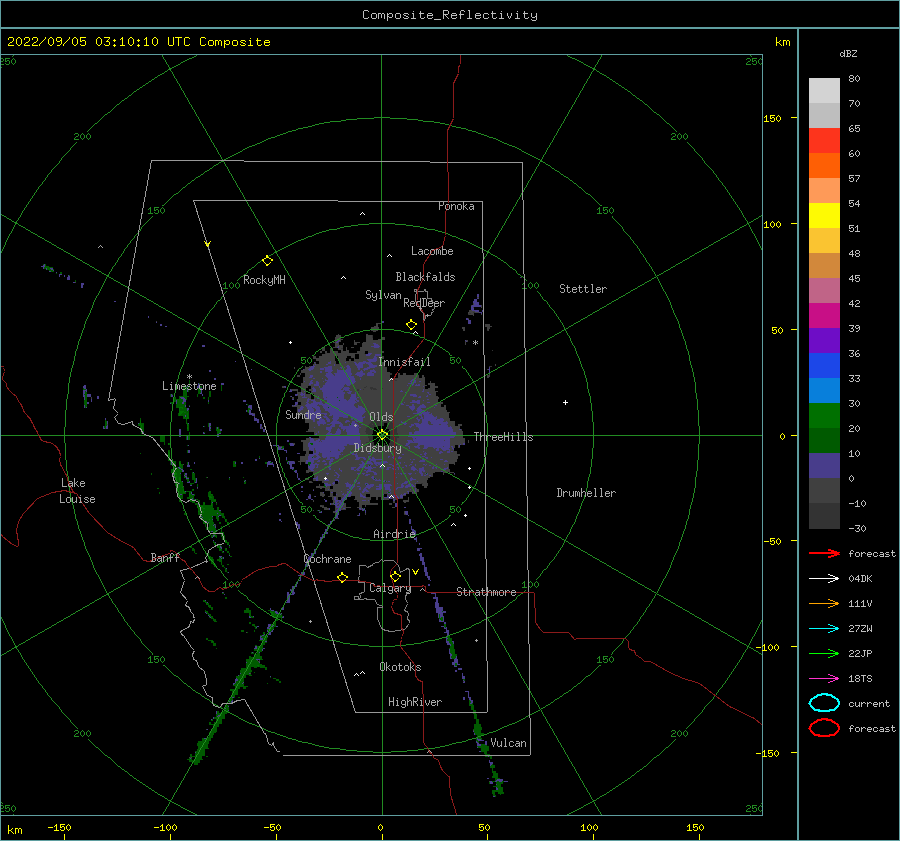This screenshot has width=900, height=841.
Task: Click the 10 dBZ slate-purple swatch
Action: [x=824, y=466]
